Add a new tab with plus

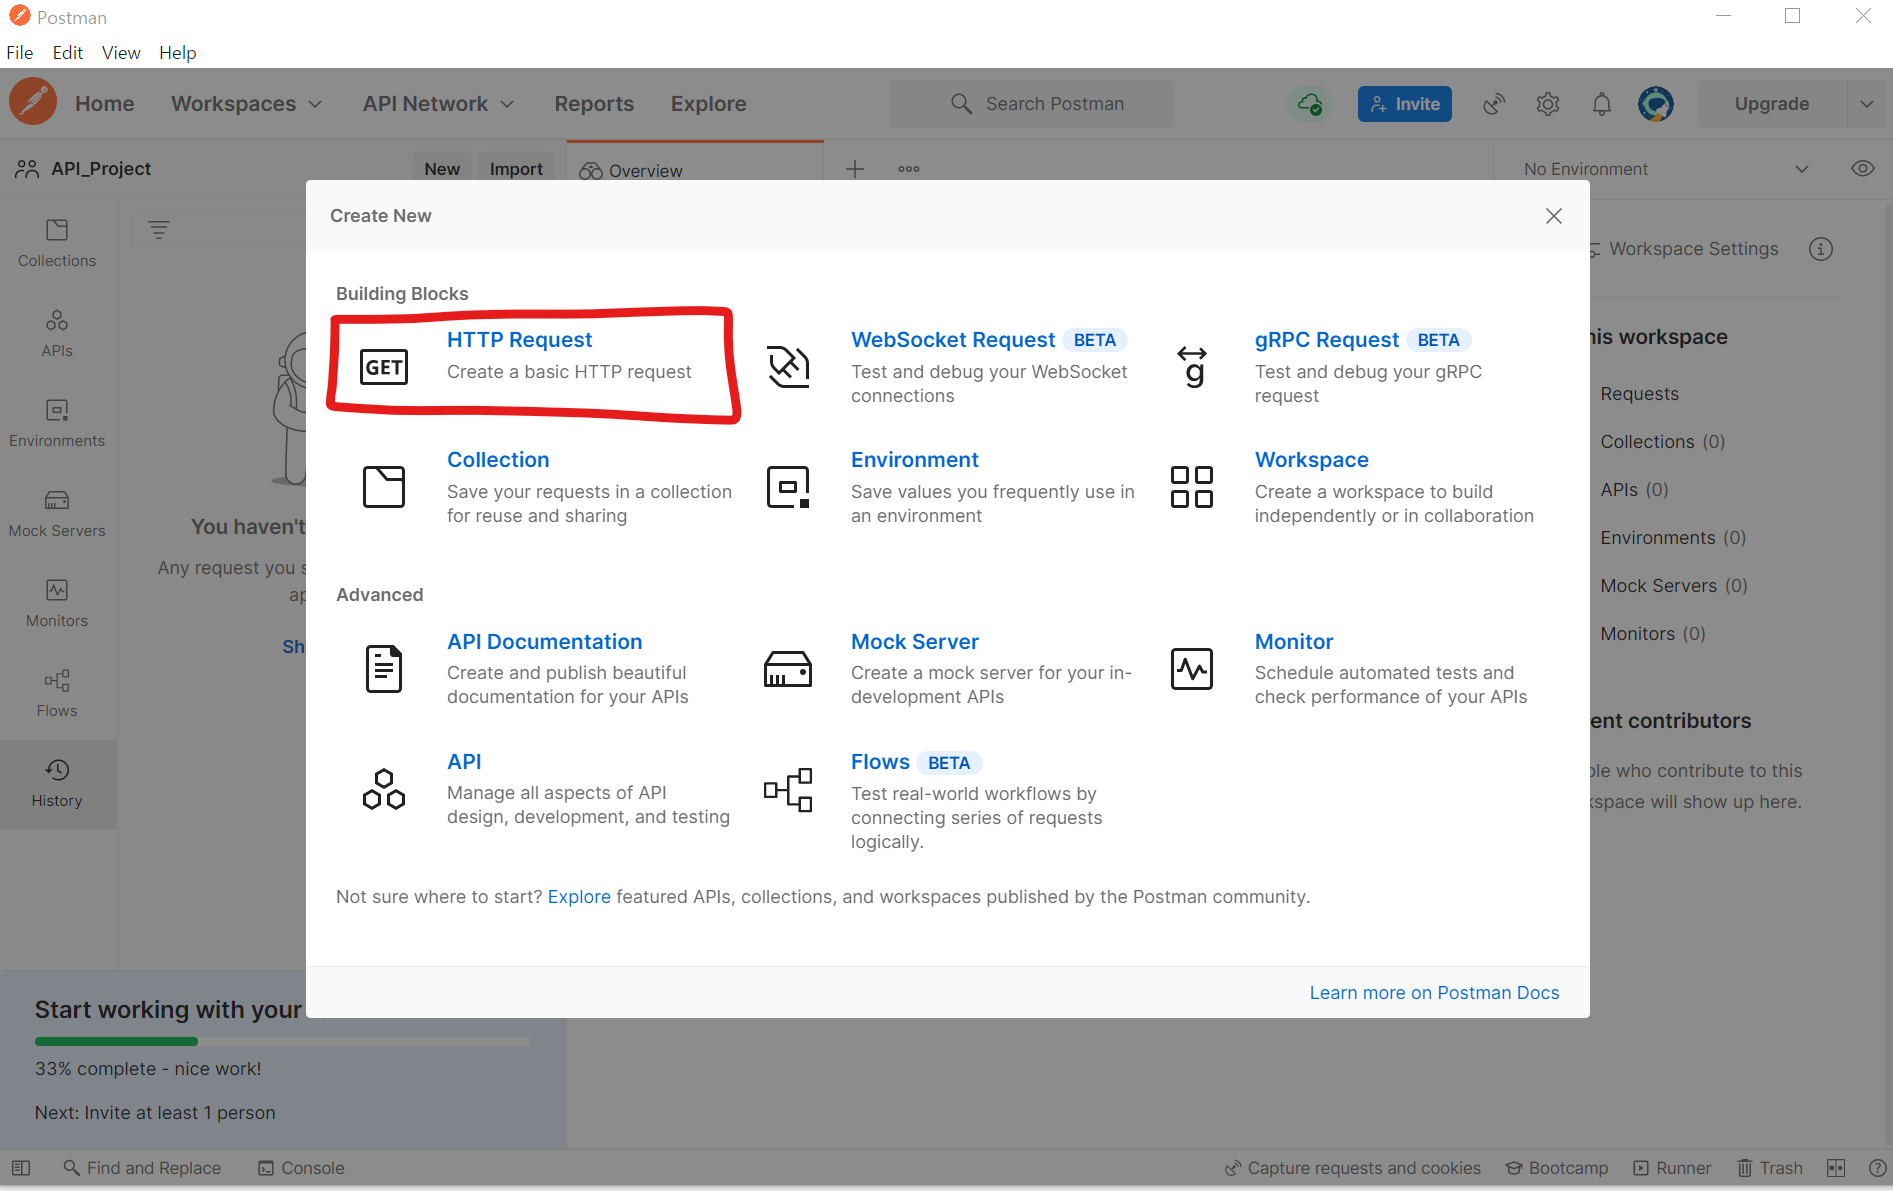click(x=855, y=169)
